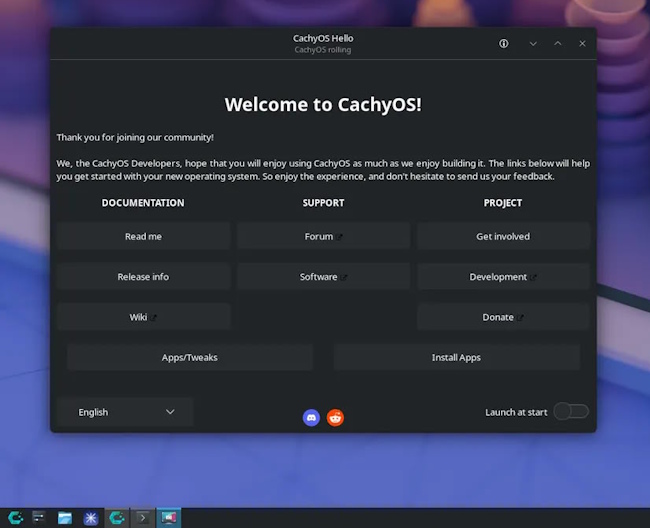Click the Donate button
Viewport: 650px width, 528px height.
point(503,317)
